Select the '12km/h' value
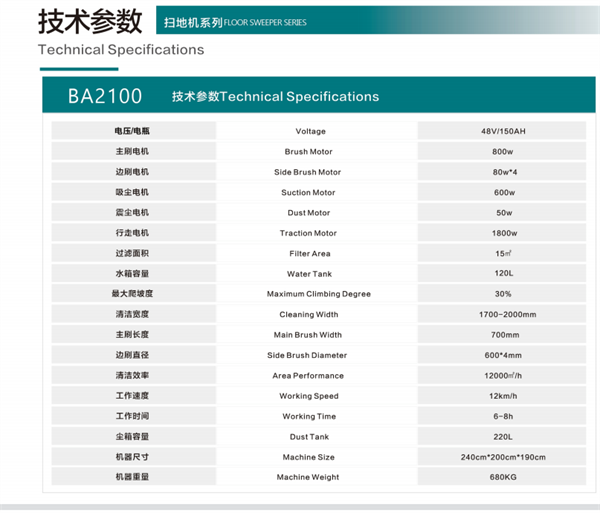Viewport: 600px width, 513px height. (503, 396)
